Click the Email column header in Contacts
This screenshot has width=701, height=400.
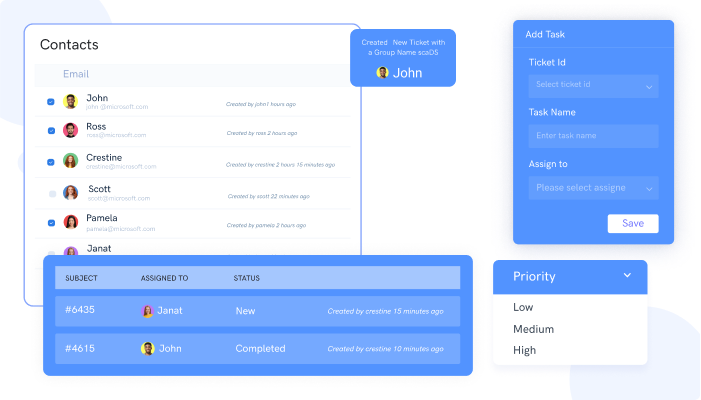coord(76,74)
